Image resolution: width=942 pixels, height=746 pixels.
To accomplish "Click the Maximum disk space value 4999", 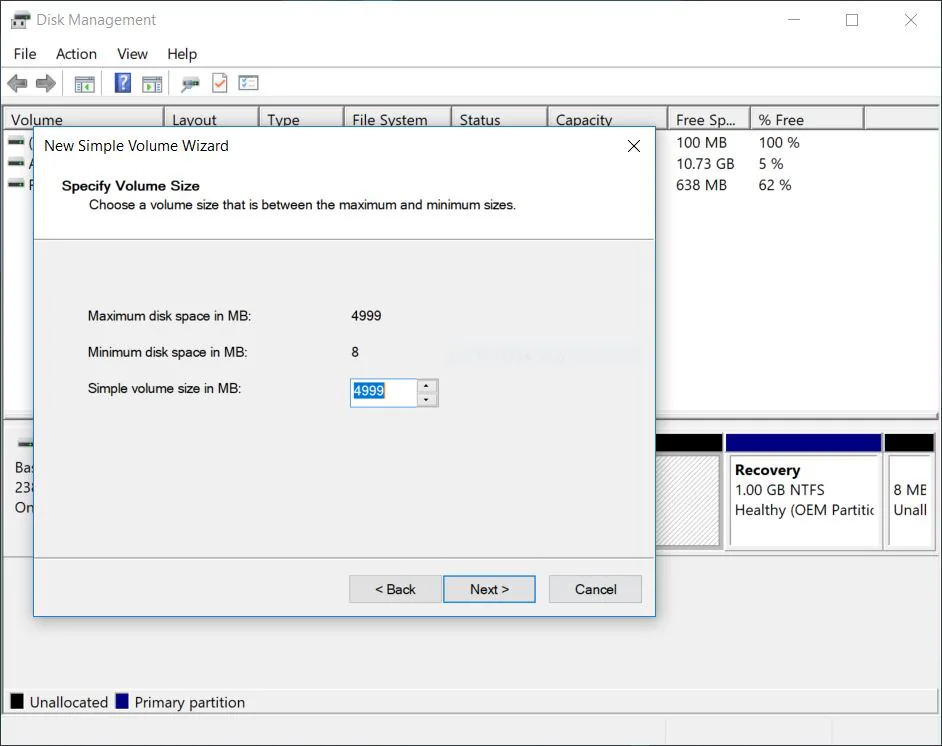I will tap(366, 316).
